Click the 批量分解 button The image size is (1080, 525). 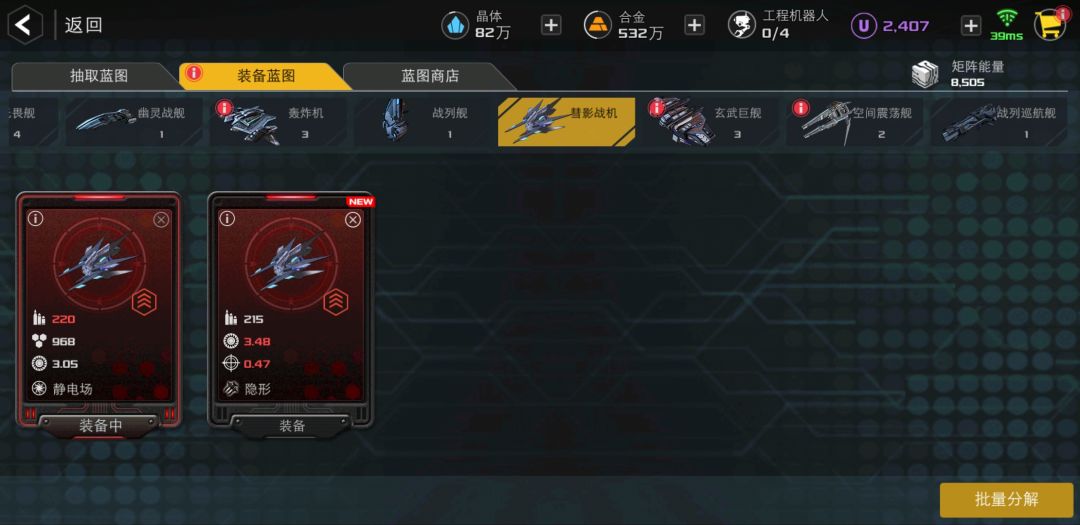(1006, 500)
